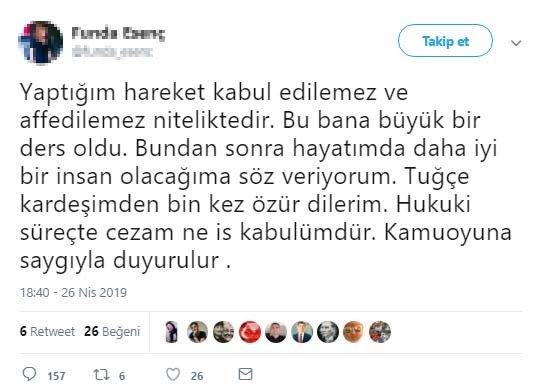Open the last liker avatar in row
This screenshot has height=389, width=535.
click(x=380, y=332)
